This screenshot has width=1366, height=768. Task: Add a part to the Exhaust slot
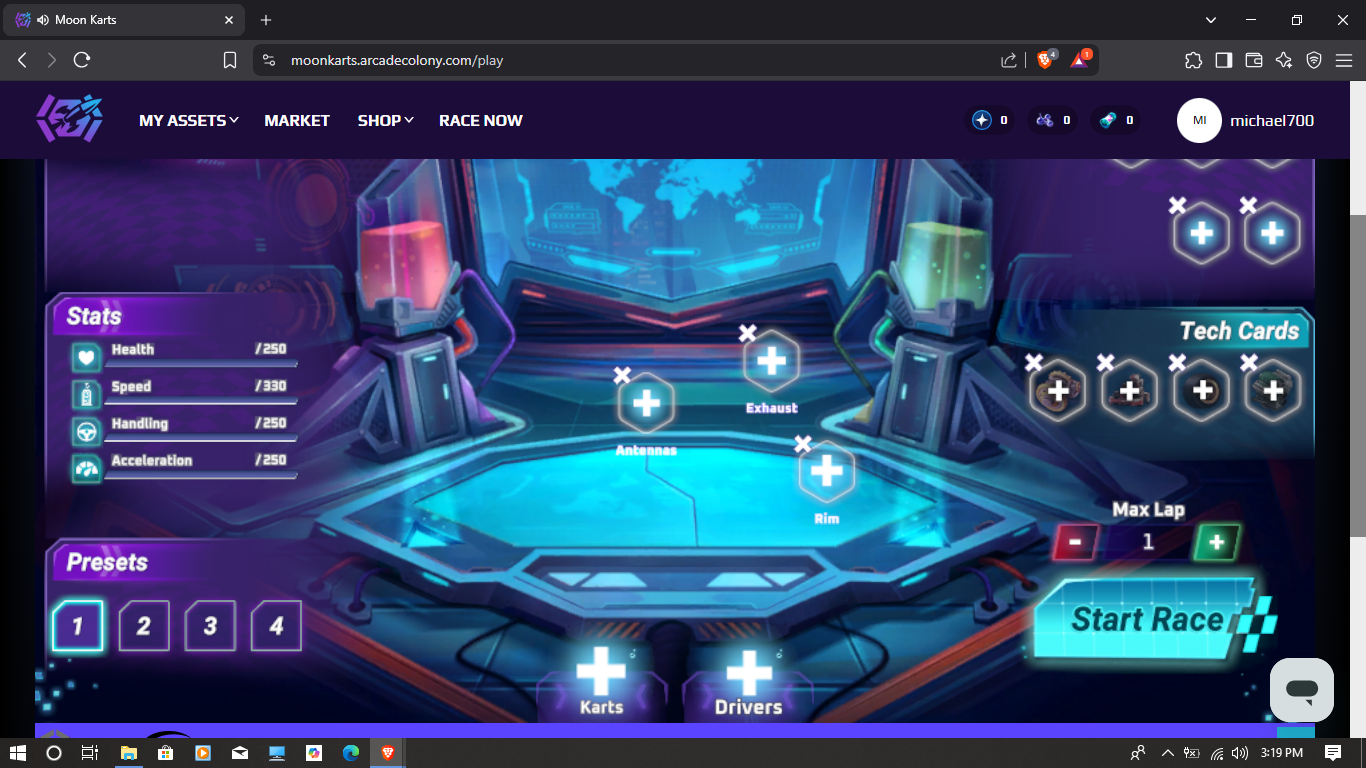click(771, 360)
